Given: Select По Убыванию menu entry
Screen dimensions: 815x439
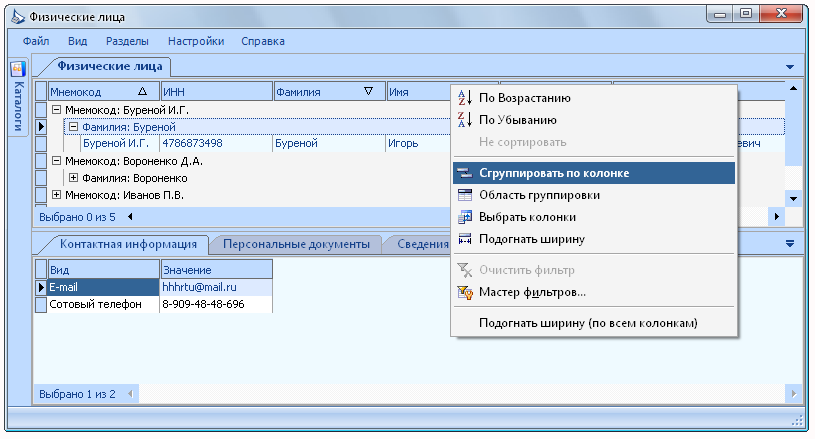Looking at the screenshot, I should click(594, 119).
